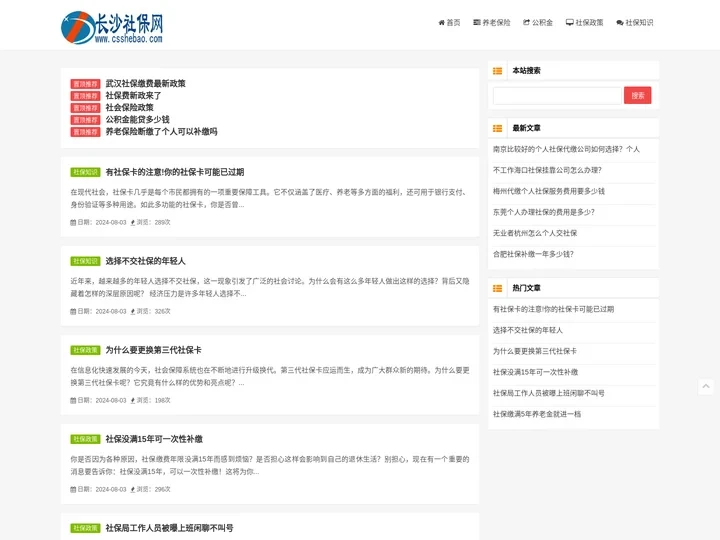Open main article 社保没满15年可一次性补缴

[x=154, y=439]
